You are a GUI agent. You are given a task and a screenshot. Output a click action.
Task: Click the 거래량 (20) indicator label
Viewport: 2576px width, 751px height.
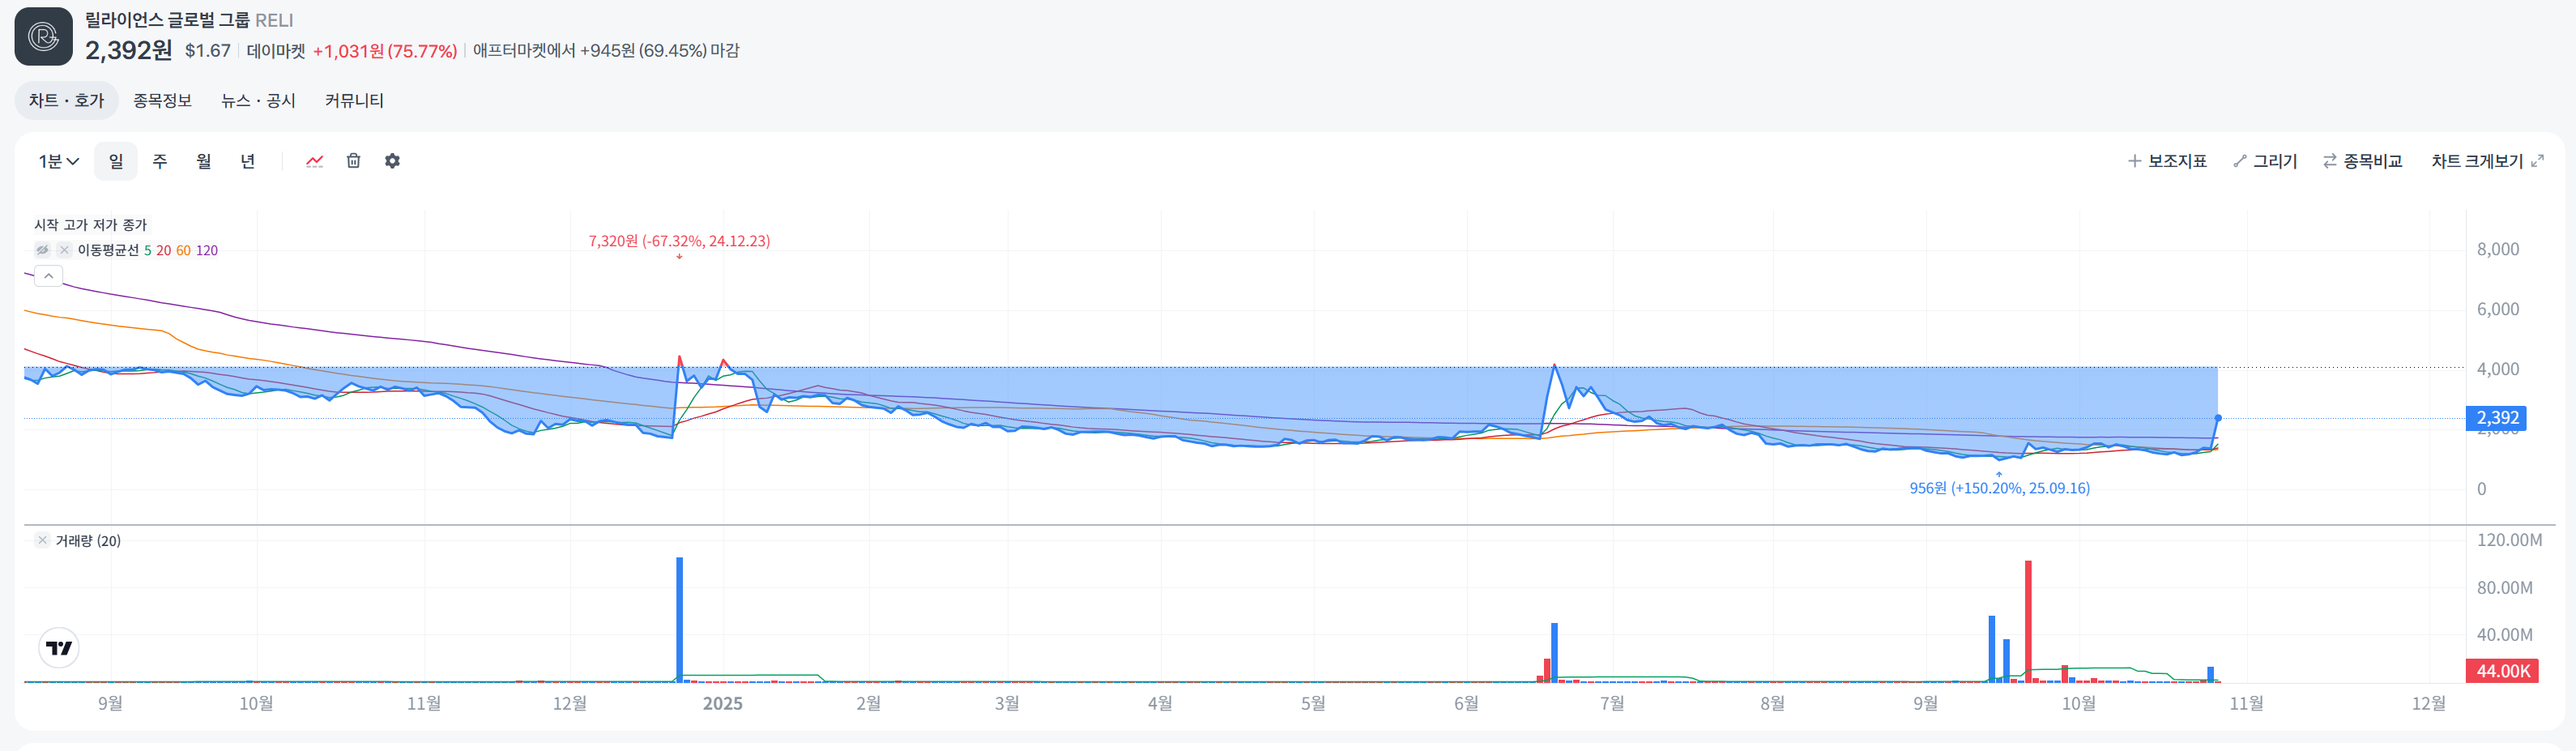click(x=88, y=541)
